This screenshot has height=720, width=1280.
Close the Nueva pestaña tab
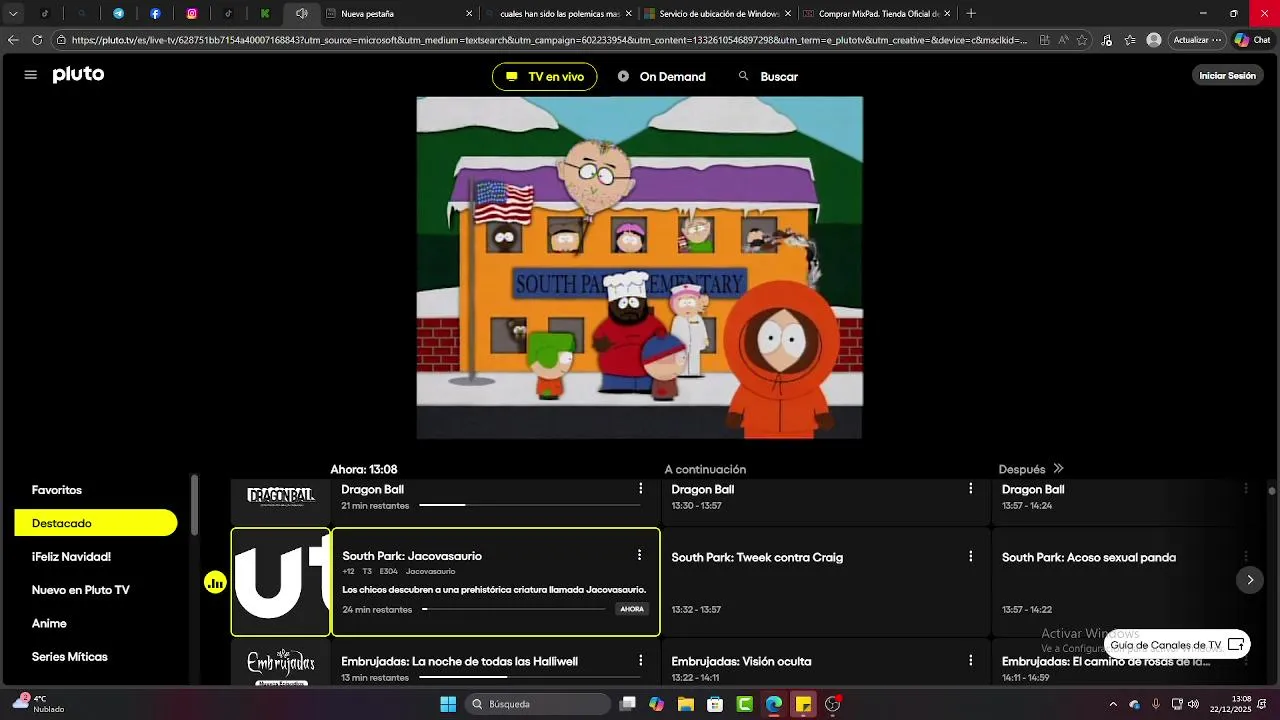coord(469,14)
